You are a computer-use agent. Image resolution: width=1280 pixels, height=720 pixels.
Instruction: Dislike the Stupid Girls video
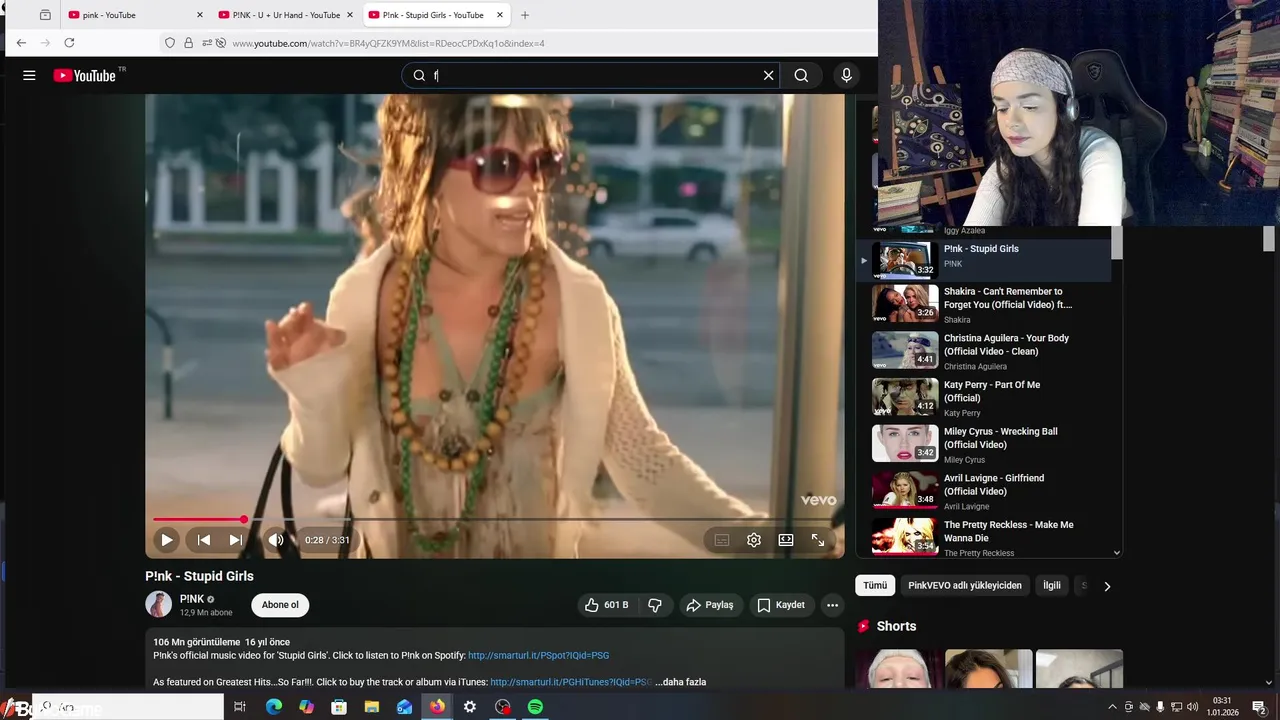tap(655, 605)
